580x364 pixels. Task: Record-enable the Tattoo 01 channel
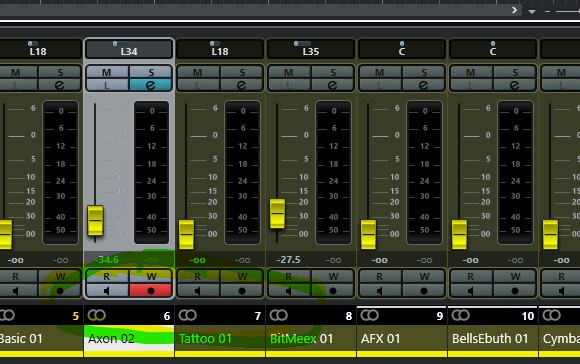point(242,291)
